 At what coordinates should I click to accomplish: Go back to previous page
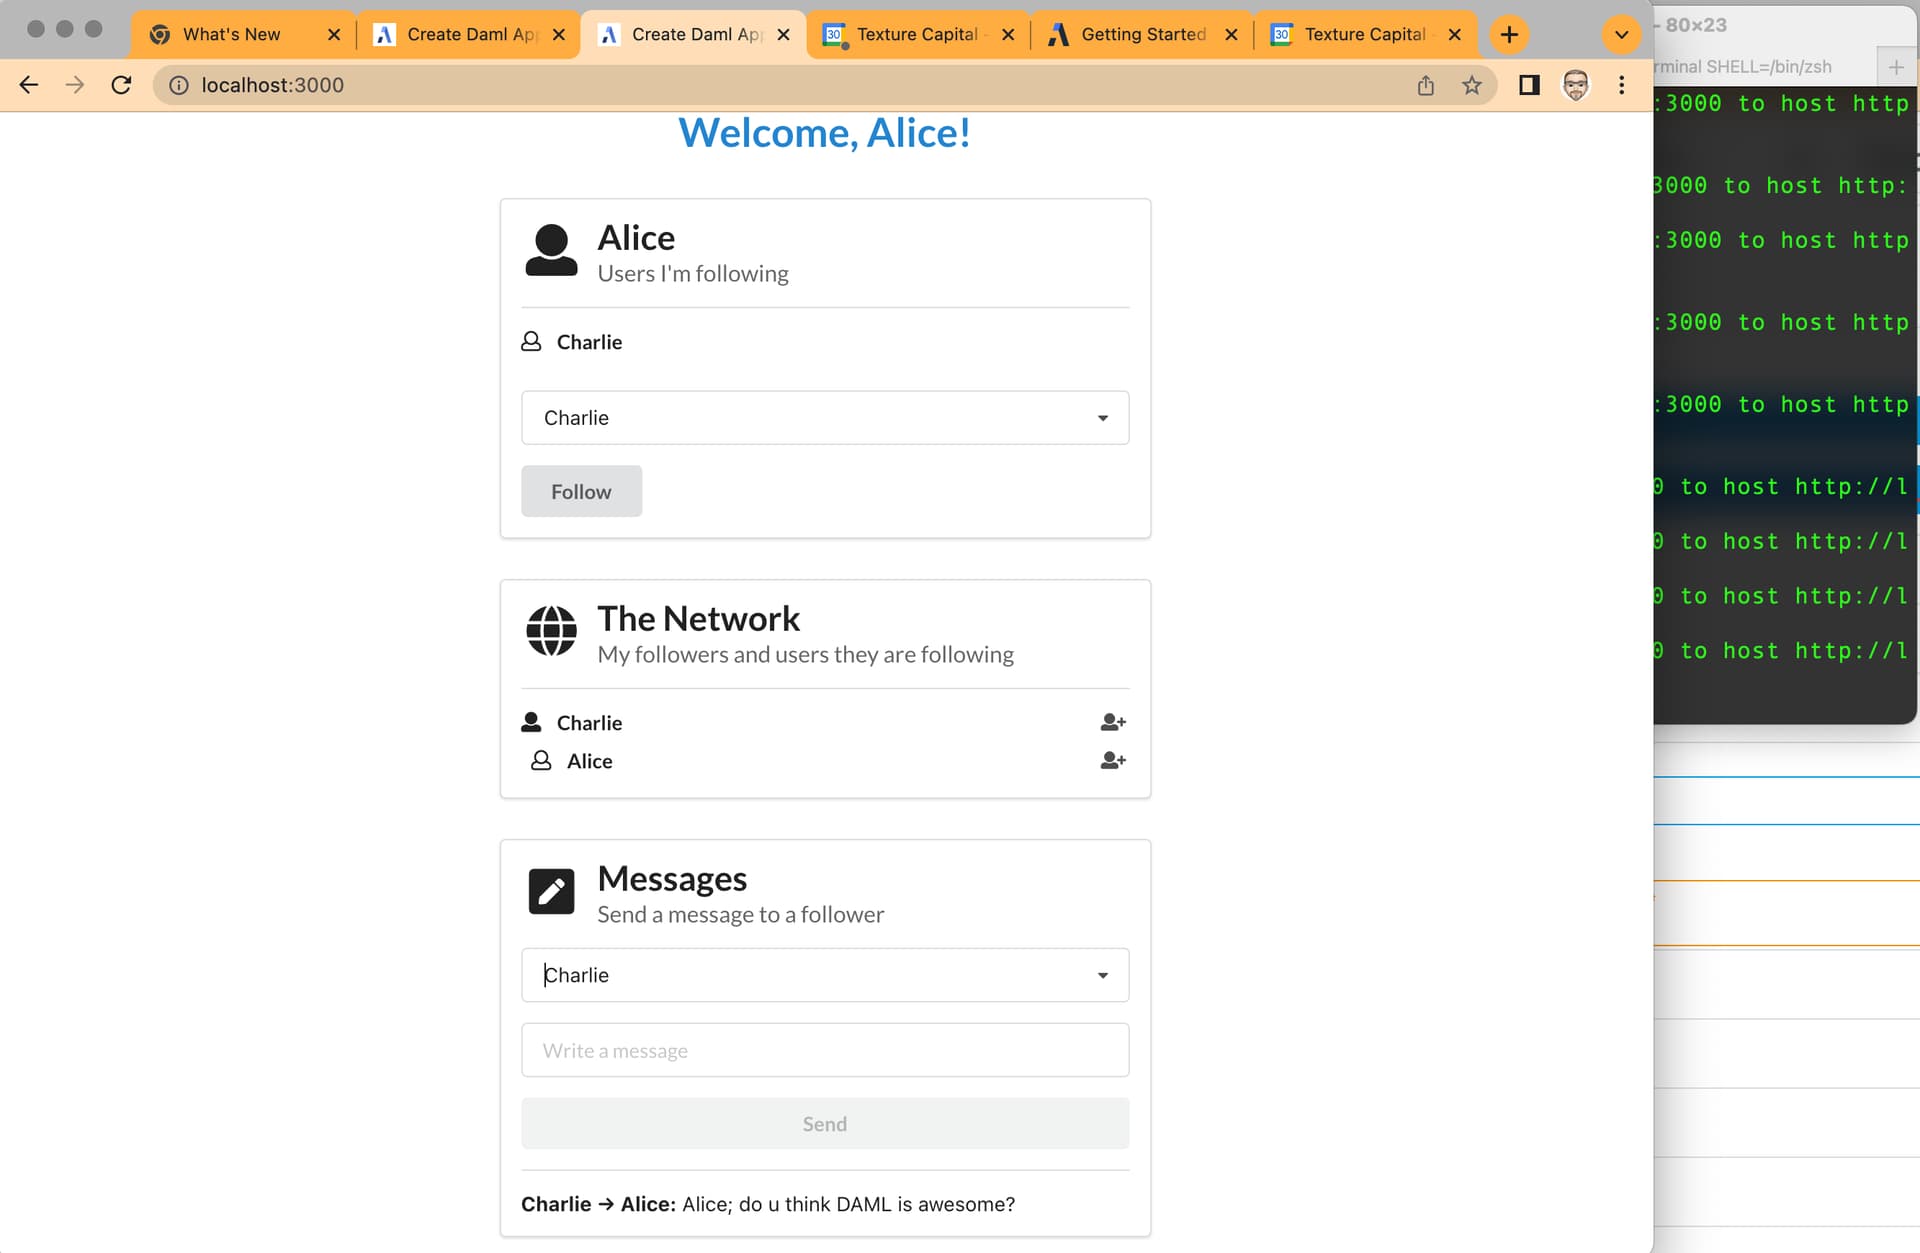tap(29, 85)
